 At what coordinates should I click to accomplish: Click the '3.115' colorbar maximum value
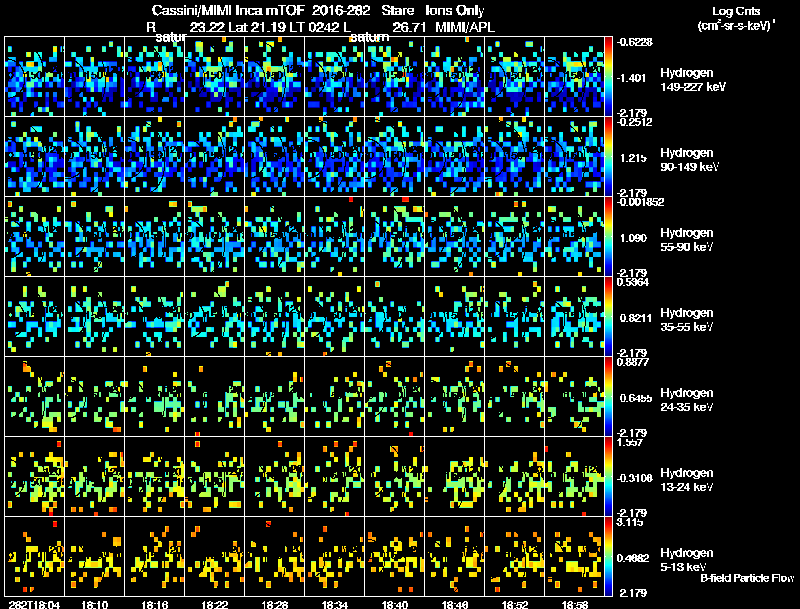(630, 522)
